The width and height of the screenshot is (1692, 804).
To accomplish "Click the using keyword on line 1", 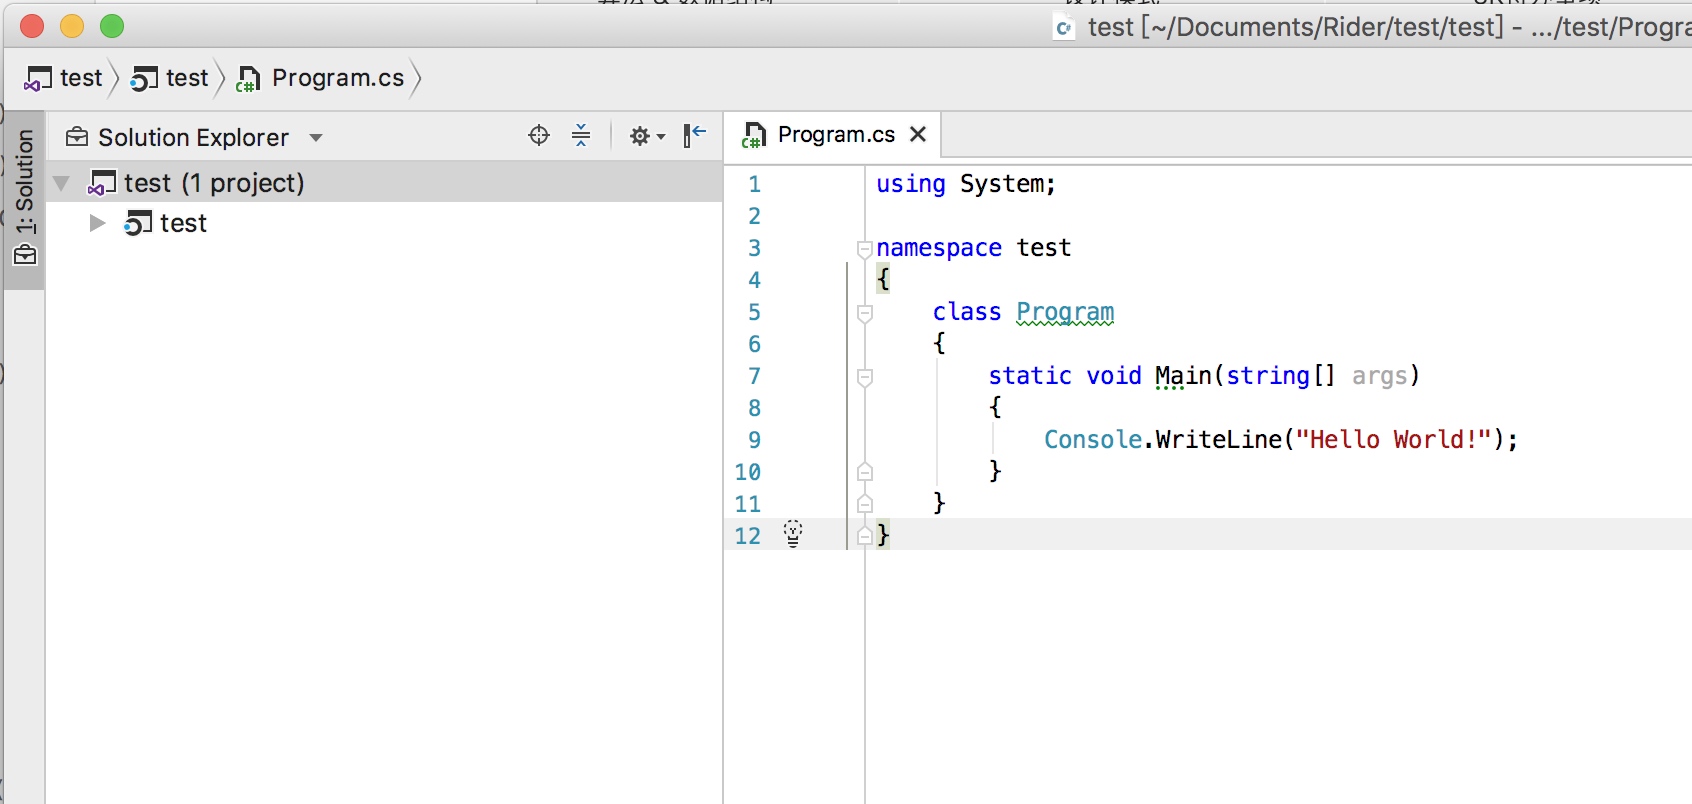I will 911,184.
